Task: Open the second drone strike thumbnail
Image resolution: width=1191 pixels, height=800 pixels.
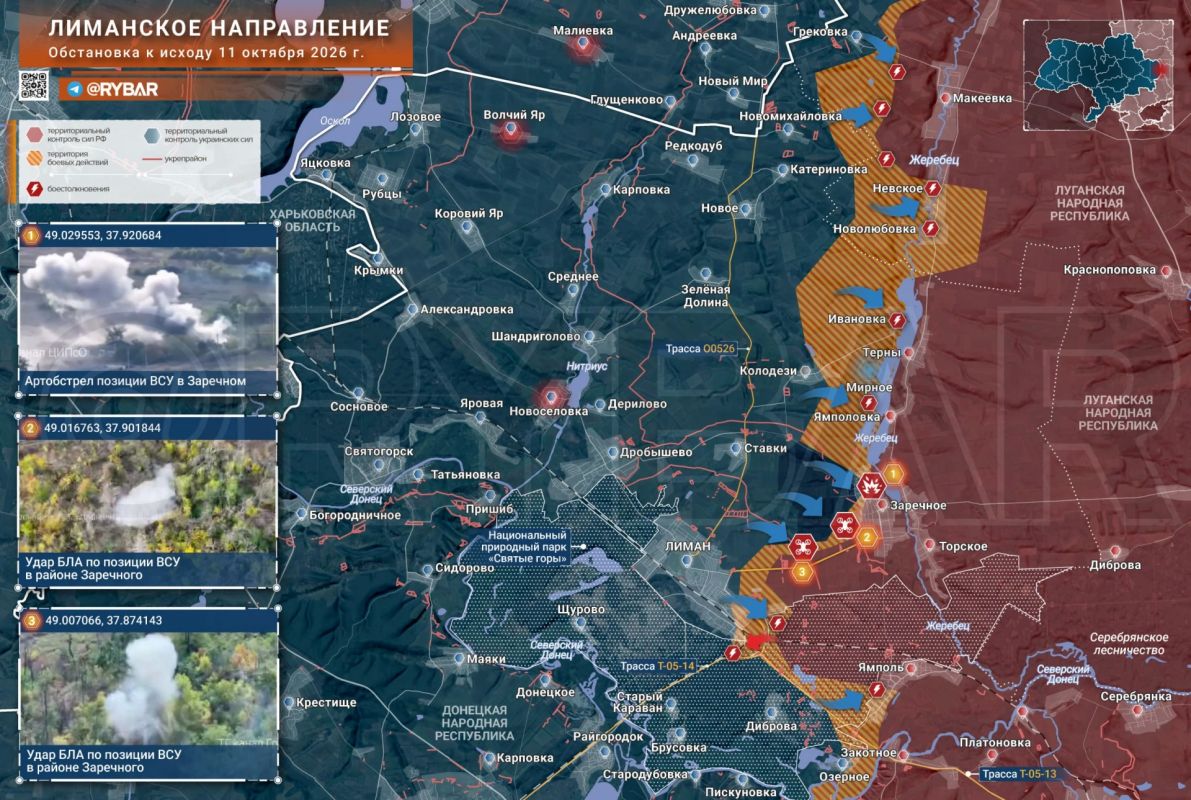Action: point(147,497)
